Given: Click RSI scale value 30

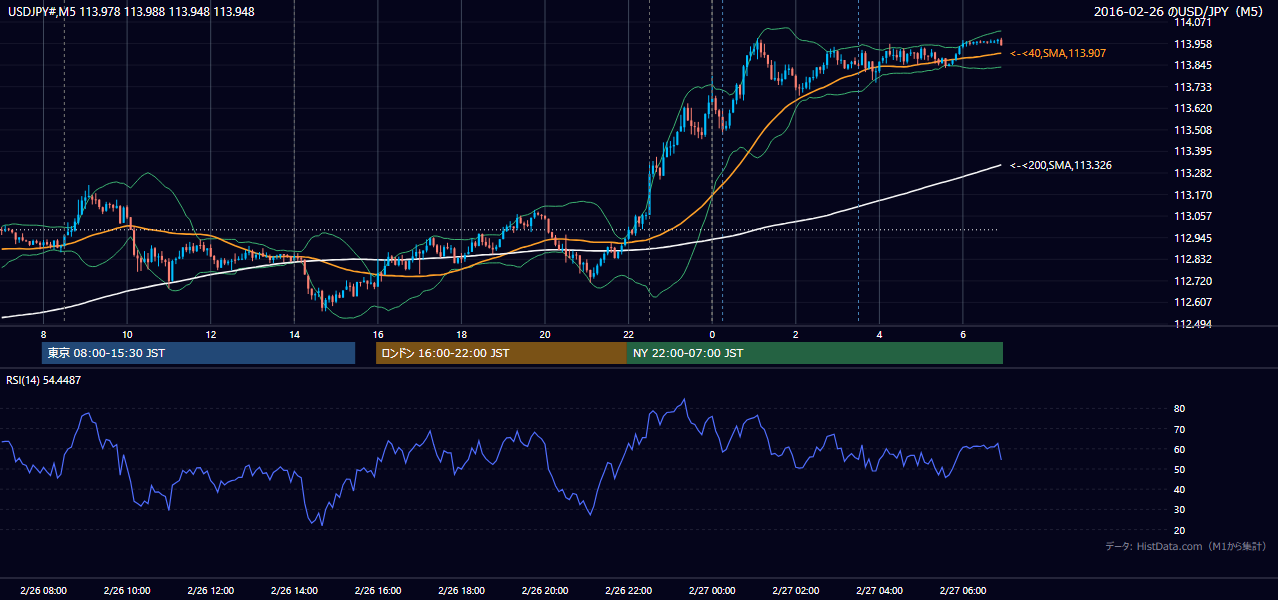Looking at the screenshot, I should [x=1180, y=510].
